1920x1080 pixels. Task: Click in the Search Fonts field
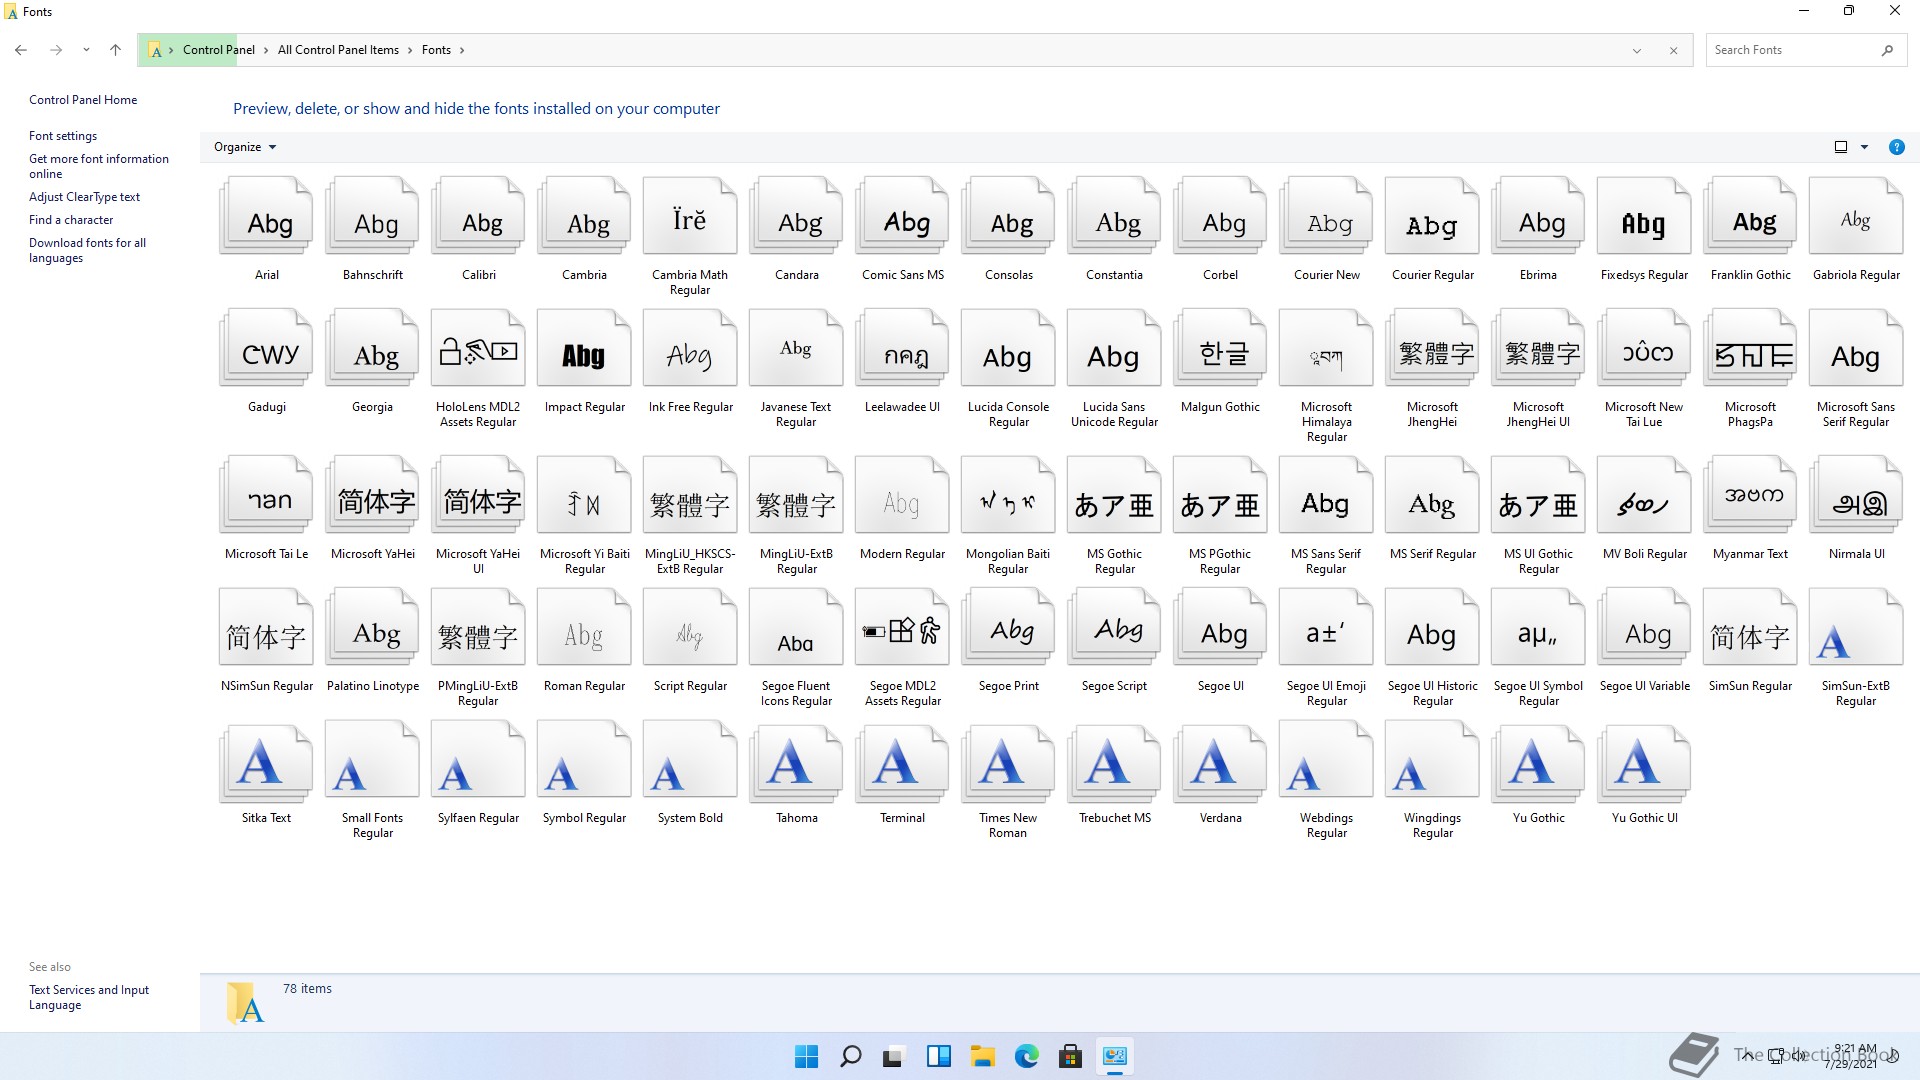point(1790,50)
